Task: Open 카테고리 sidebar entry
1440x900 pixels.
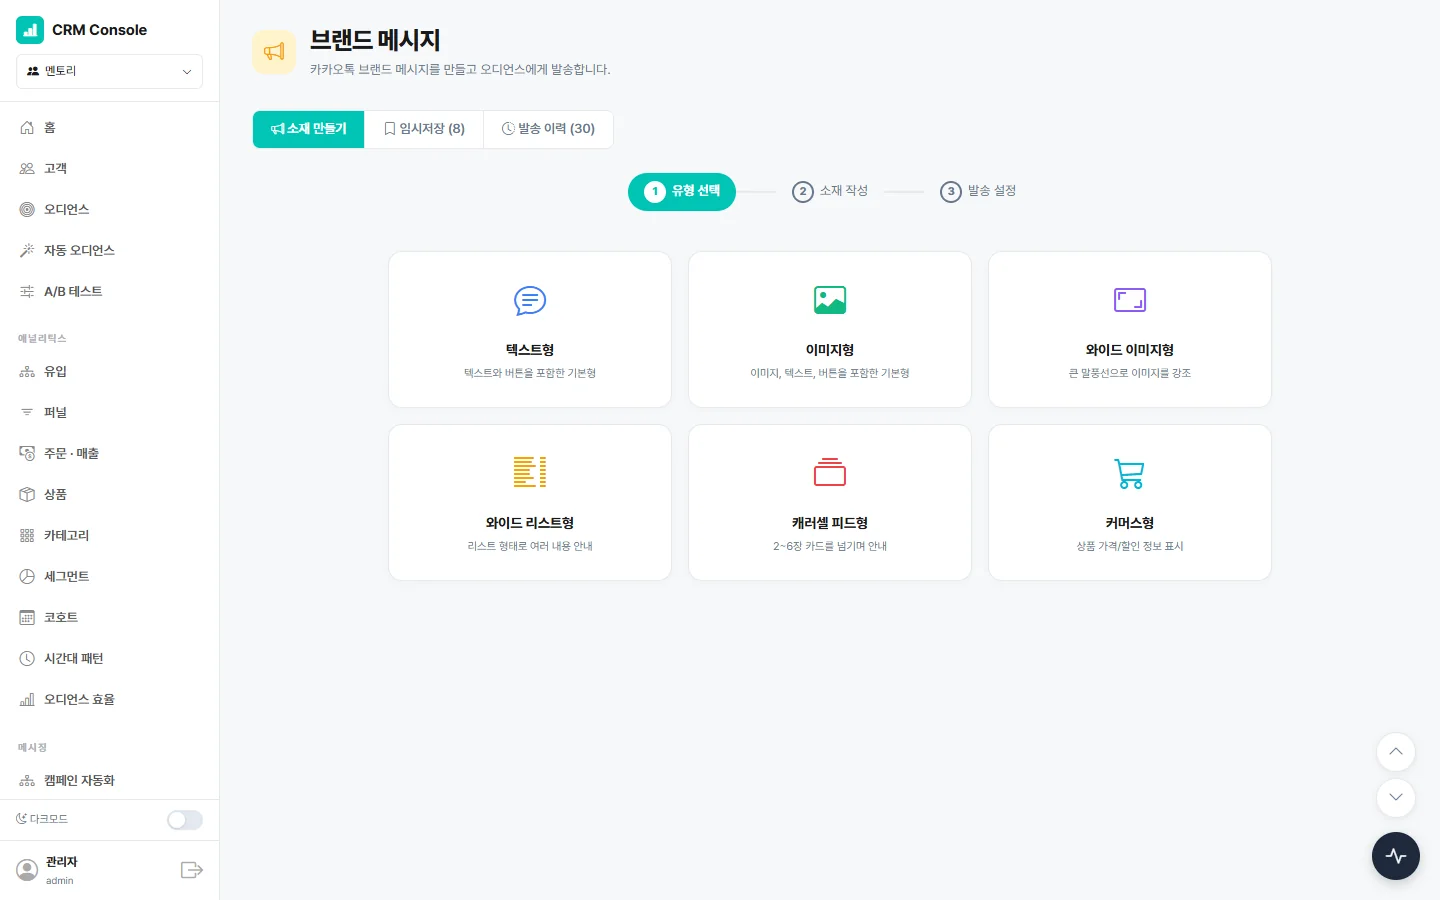Action: click(x=110, y=536)
